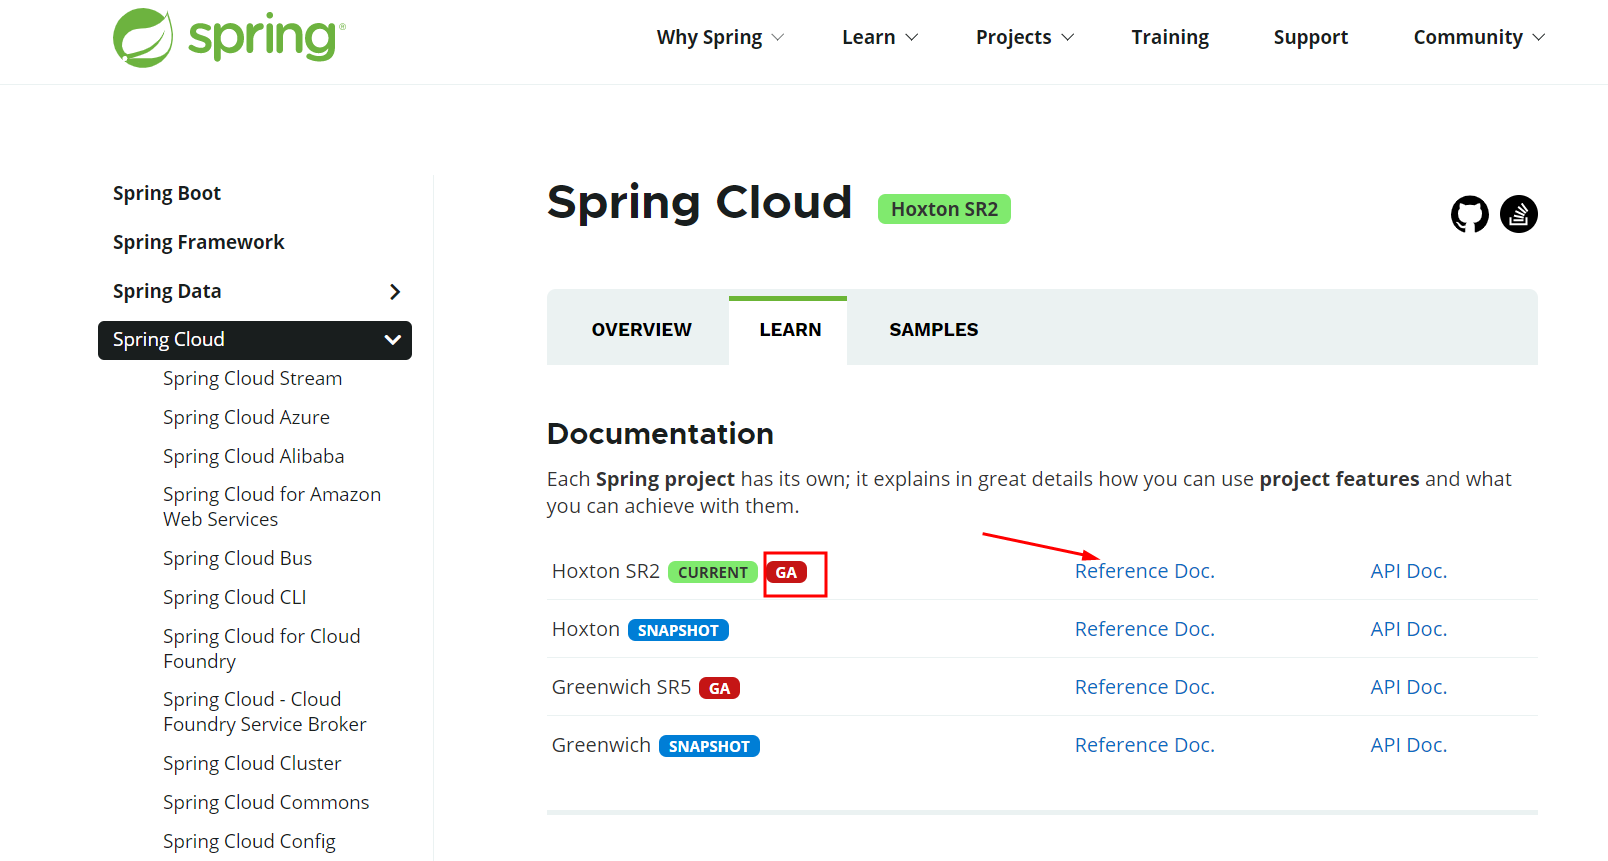Click the SNAPSHOT badge next to Hoxton

[678, 630]
